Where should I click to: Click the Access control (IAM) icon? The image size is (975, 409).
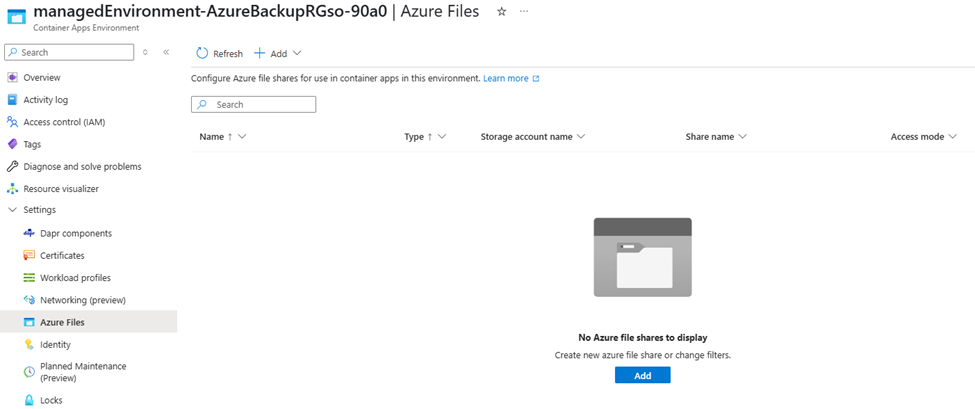[12, 122]
